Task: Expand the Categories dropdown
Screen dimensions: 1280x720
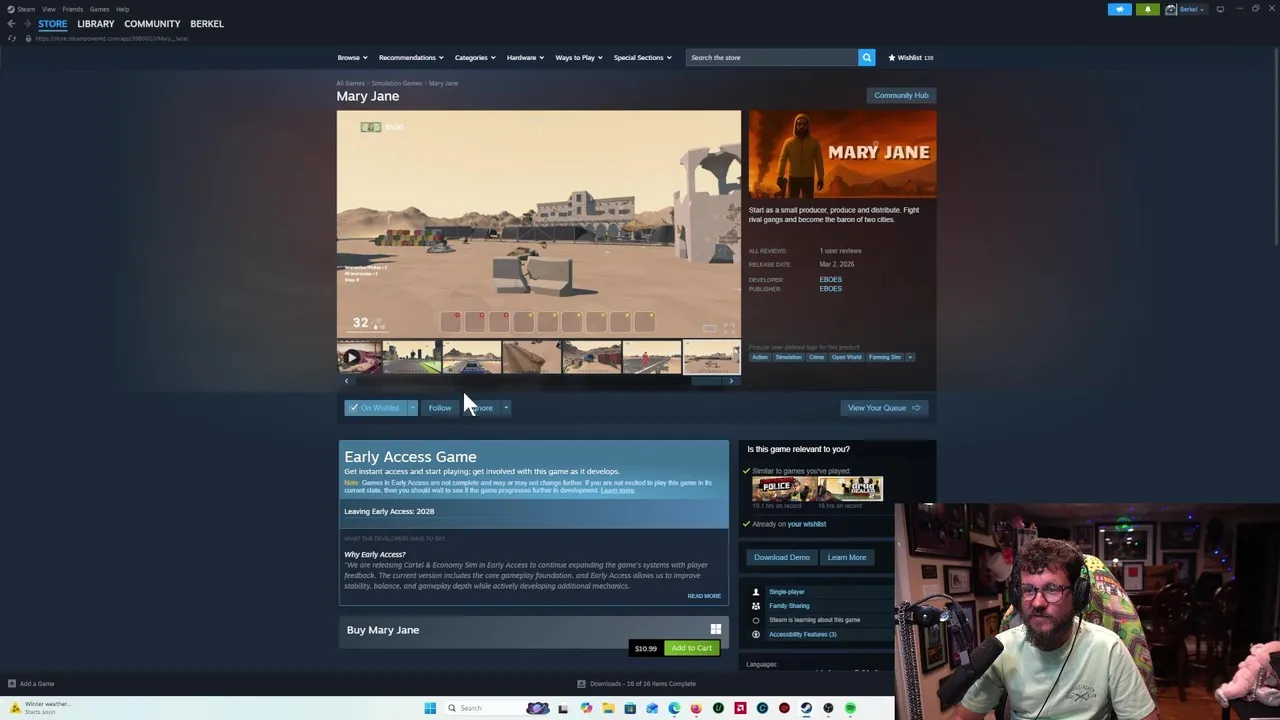Action: (475, 58)
